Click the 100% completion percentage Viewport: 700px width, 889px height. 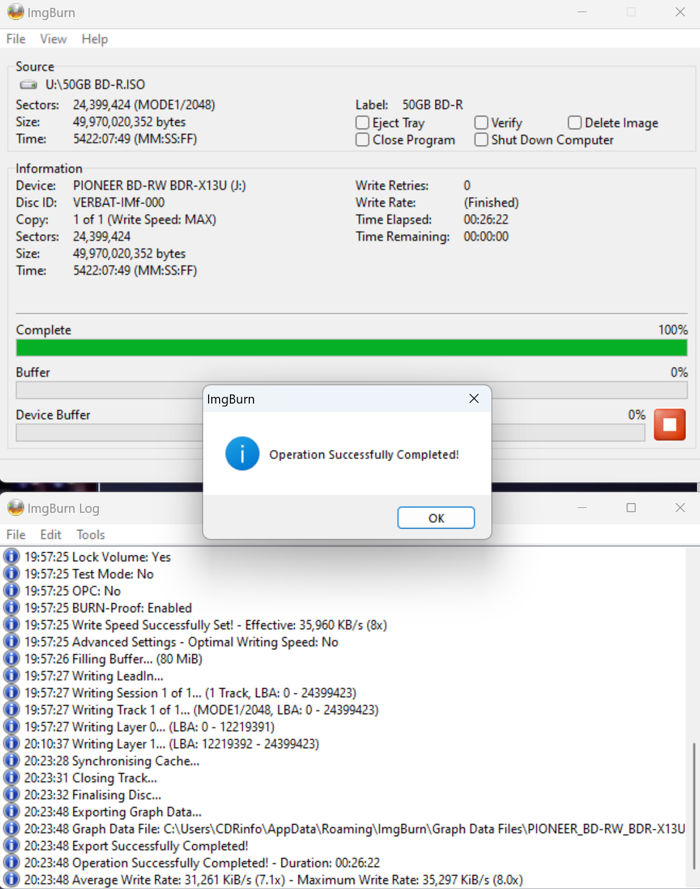click(673, 330)
